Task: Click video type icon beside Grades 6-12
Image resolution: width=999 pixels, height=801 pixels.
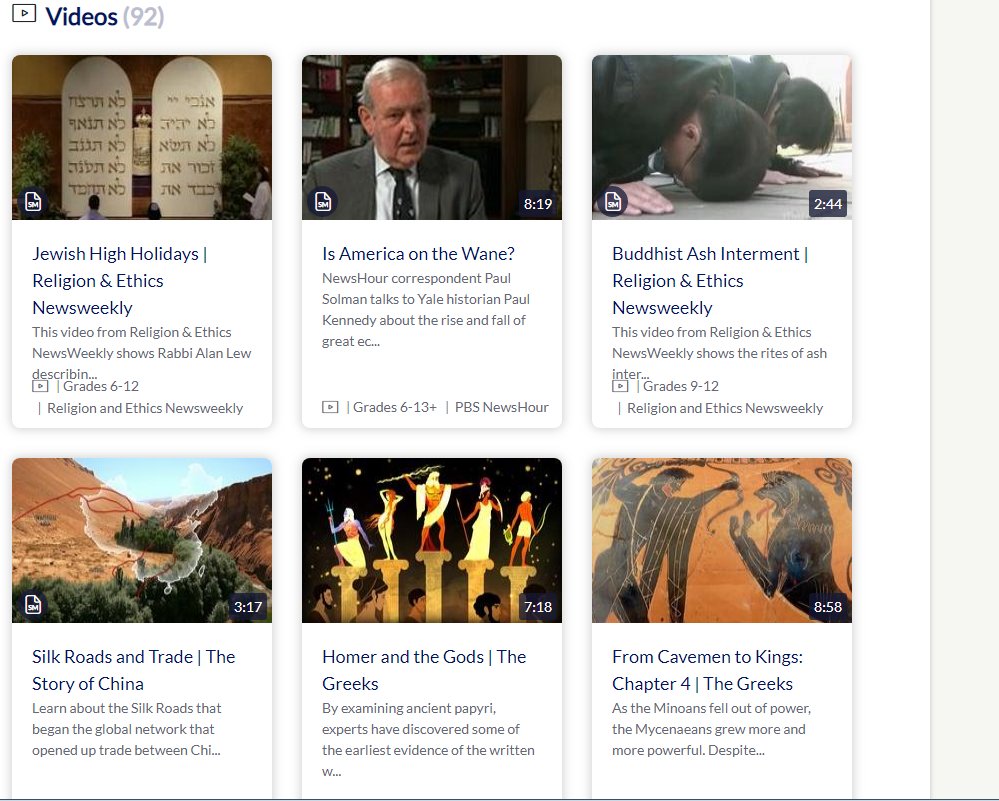Action: (x=40, y=386)
